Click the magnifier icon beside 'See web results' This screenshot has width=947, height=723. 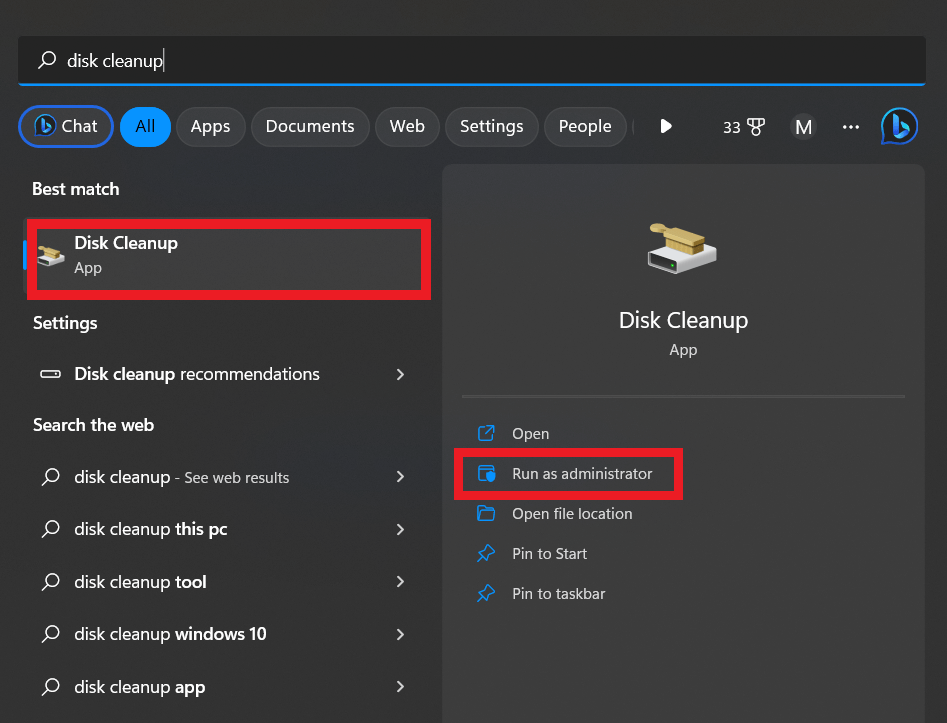click(x=51, y=477)
